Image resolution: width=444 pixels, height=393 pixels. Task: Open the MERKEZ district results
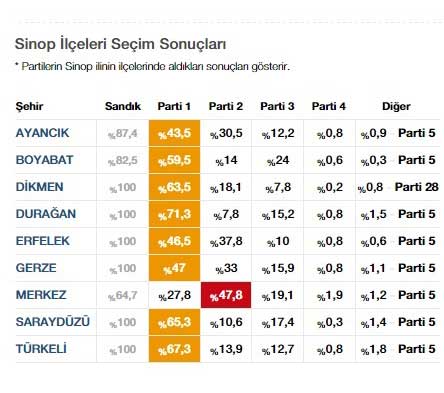tap(41, 295)
